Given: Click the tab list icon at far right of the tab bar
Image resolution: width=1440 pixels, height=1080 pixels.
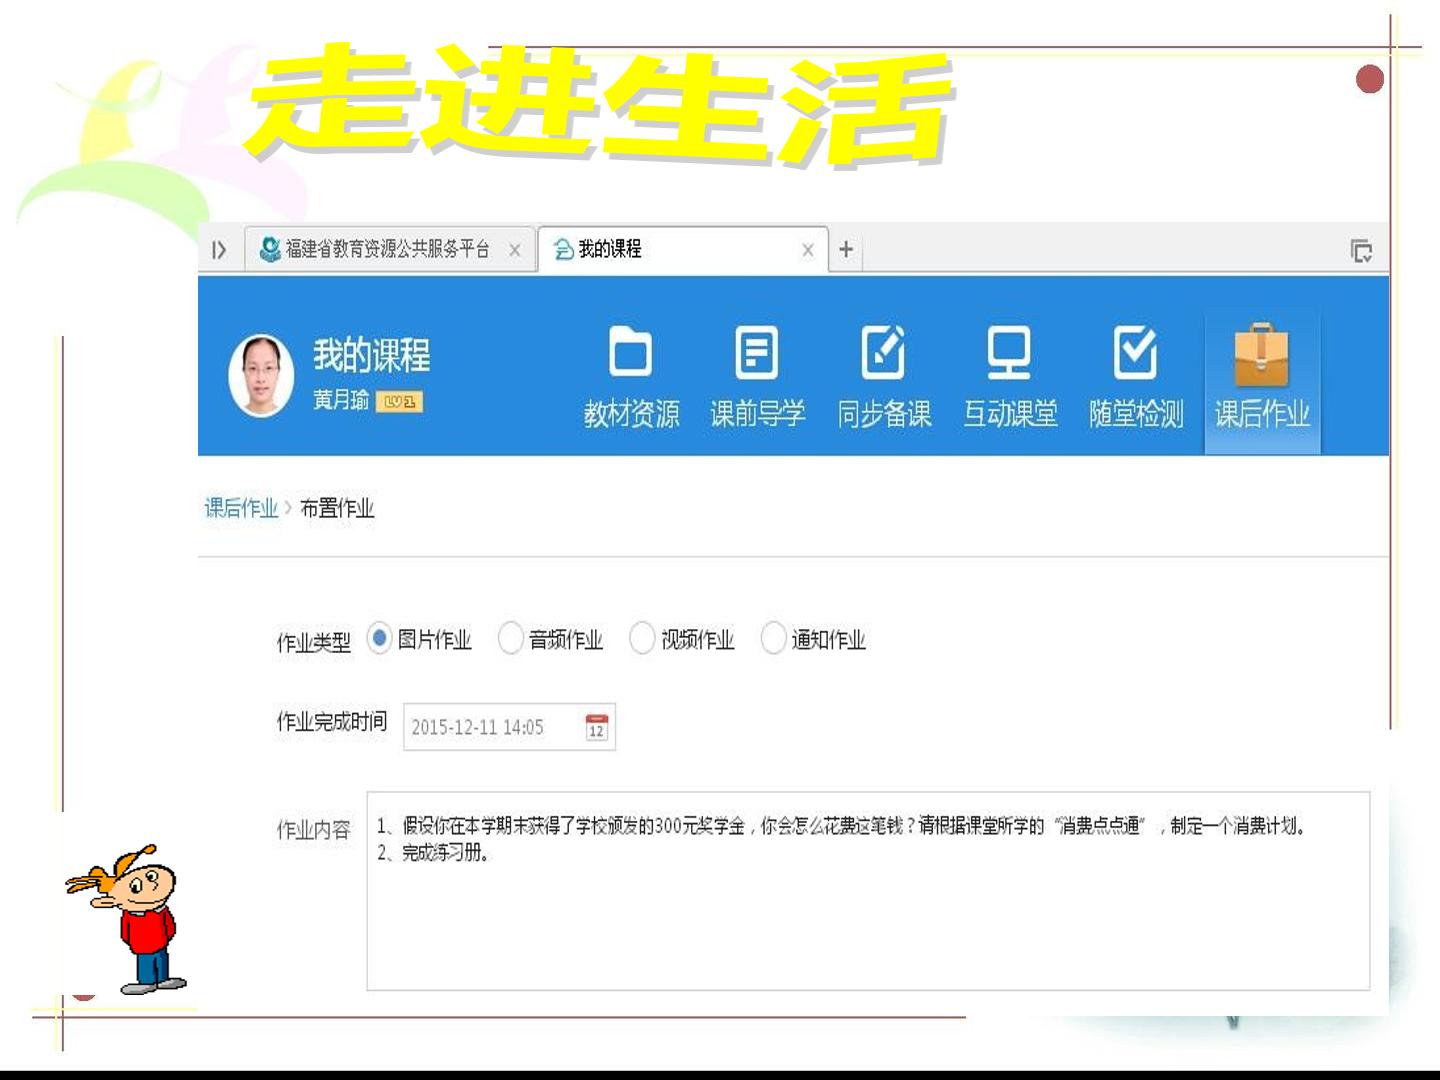Looking at the screenshot, I should [x=1361, y=250].
